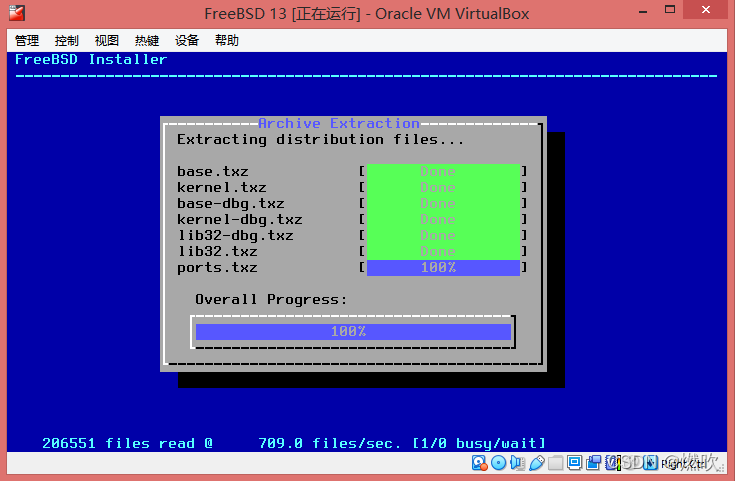The image size is (735, 481).
Task: Click the ports.txz 100% progress bar
Action: click(x=443, y=268)
